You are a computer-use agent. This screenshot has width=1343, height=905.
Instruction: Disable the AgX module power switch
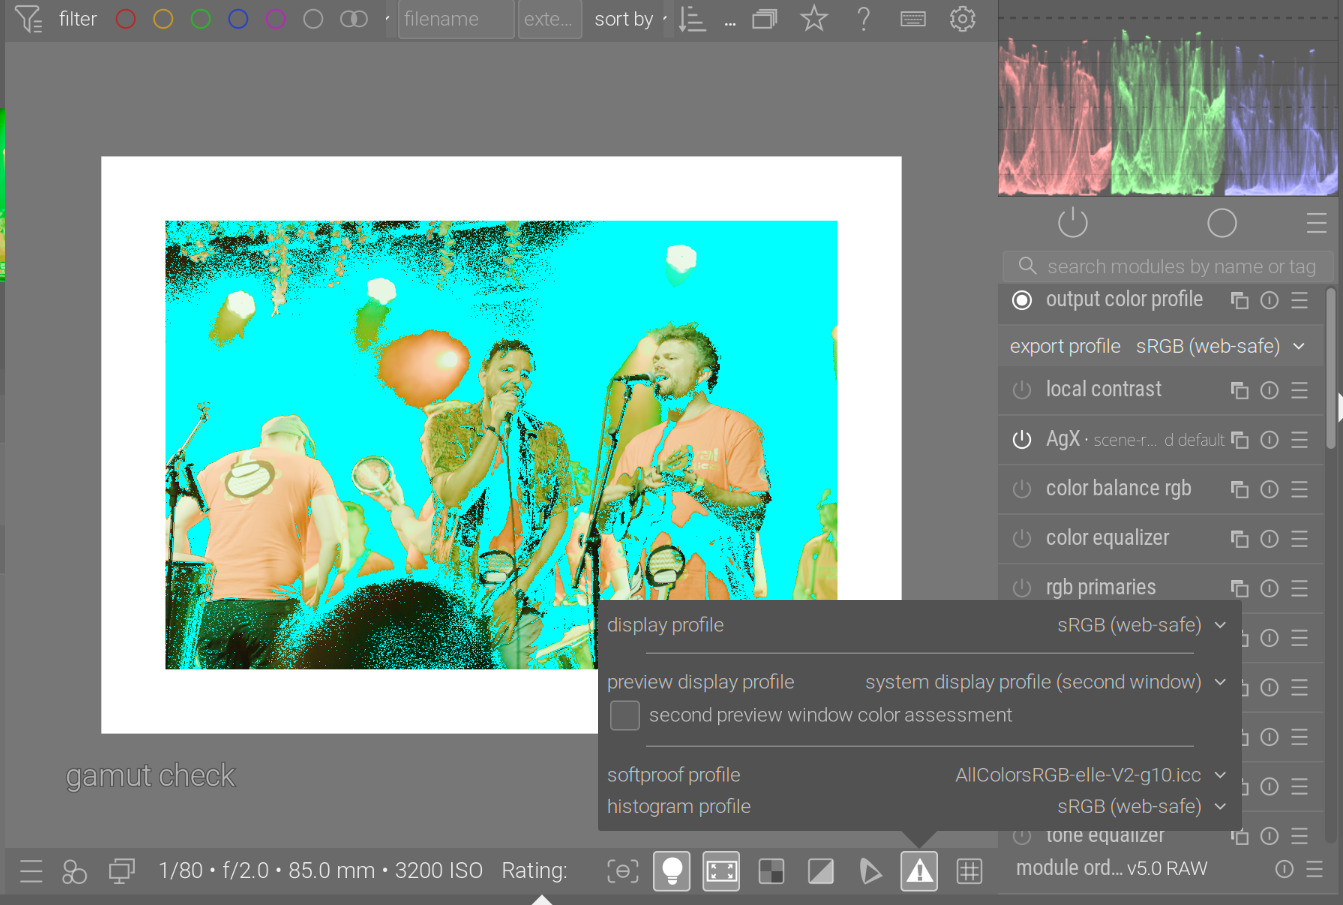tap(1021, 440)
